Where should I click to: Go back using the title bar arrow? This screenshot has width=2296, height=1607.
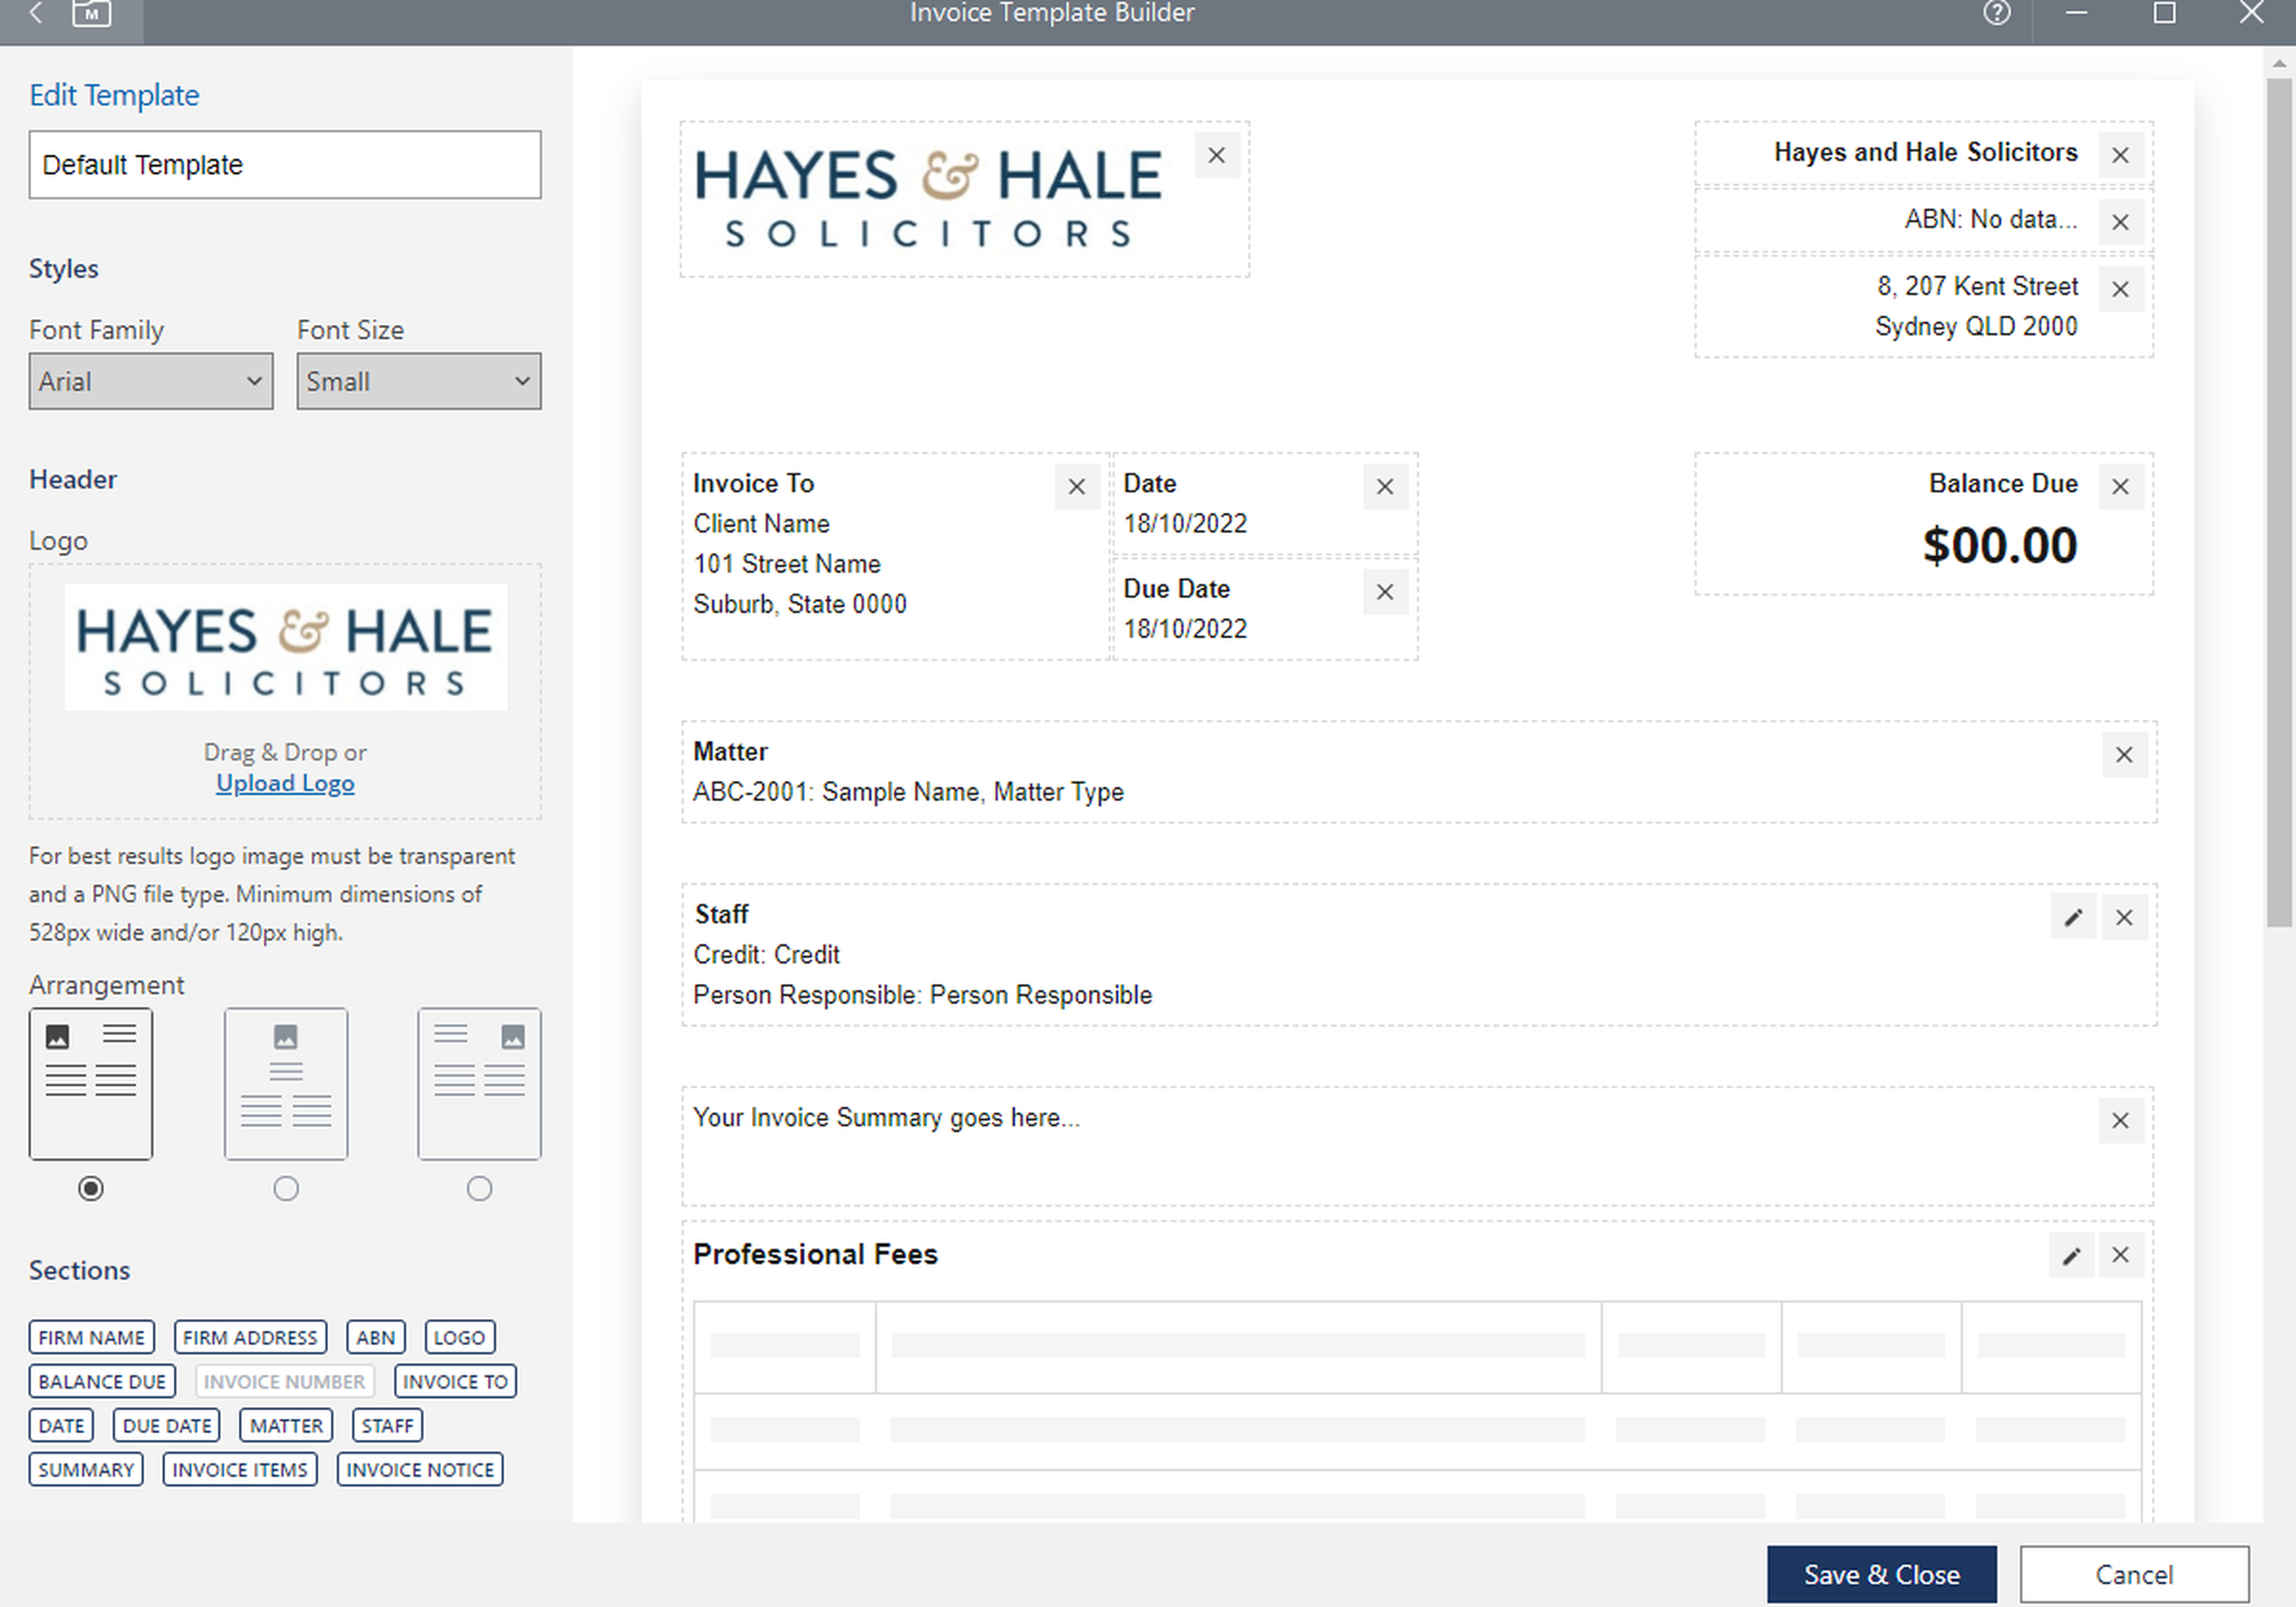coord(36,13)
